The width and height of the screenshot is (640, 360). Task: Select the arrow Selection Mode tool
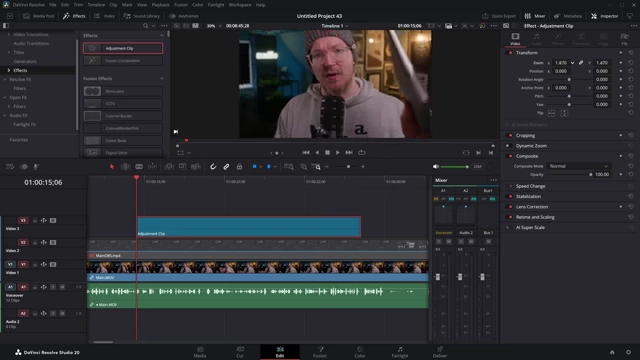pos(112,167)
